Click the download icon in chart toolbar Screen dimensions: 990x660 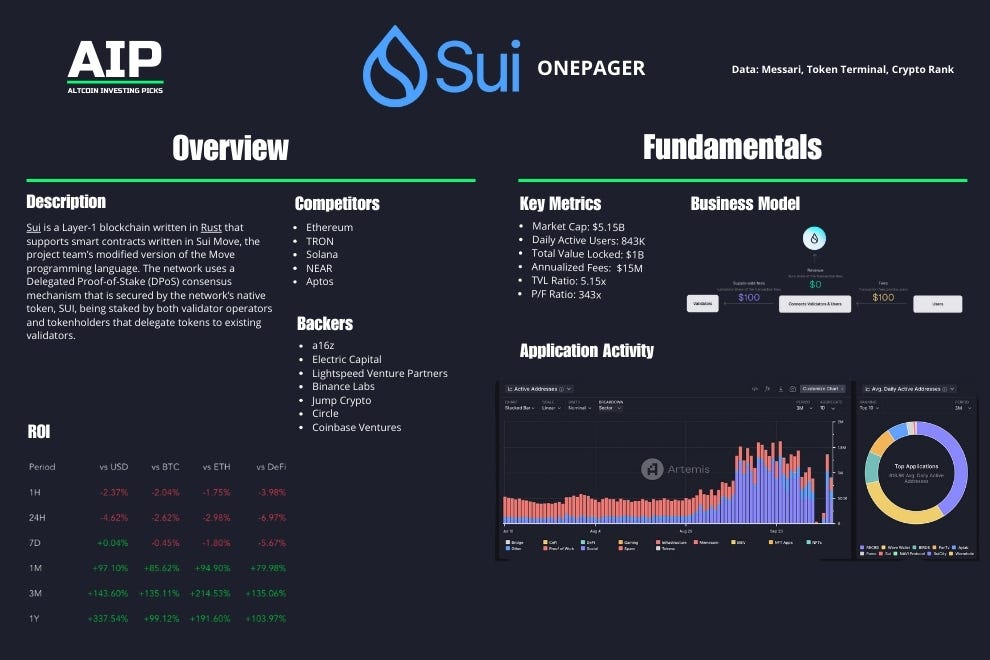click(780, 389)
